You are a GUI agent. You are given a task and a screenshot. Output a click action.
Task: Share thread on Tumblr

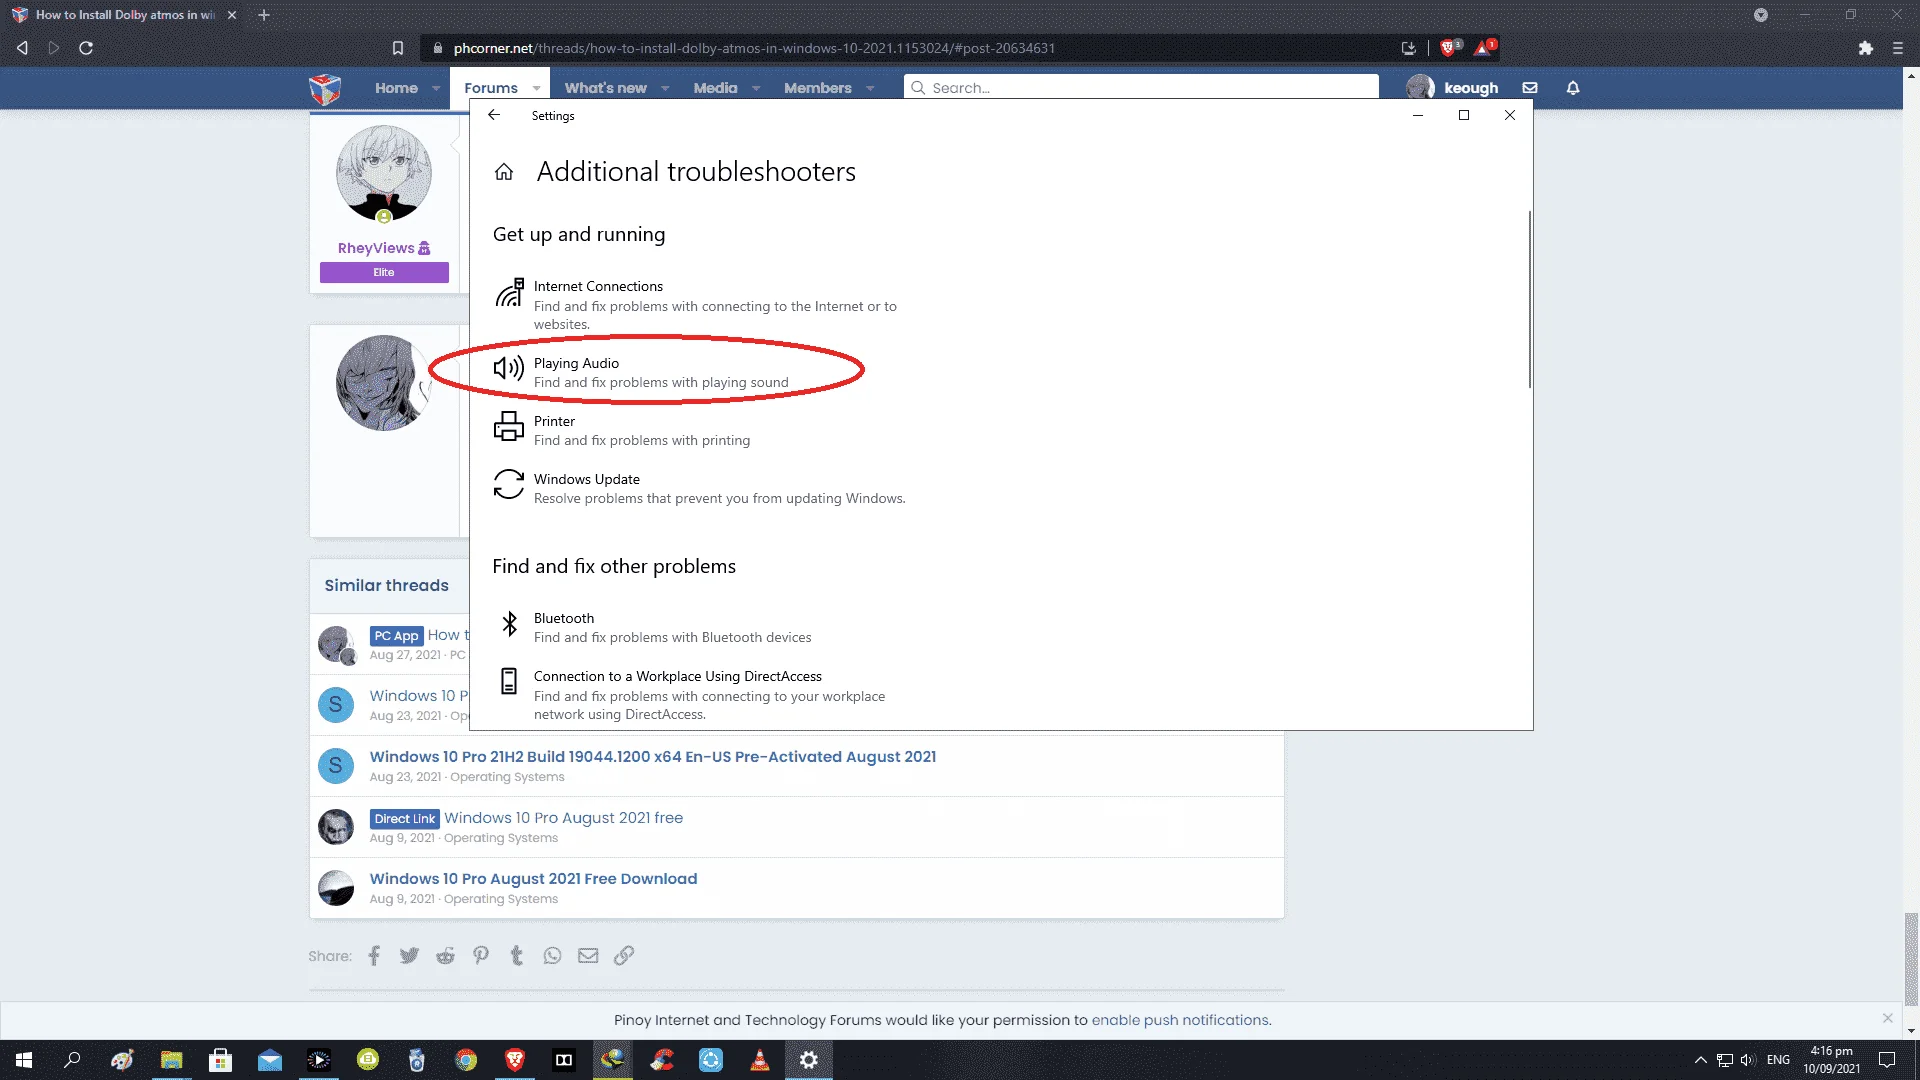pyautogui.click(x=517, y=956)
